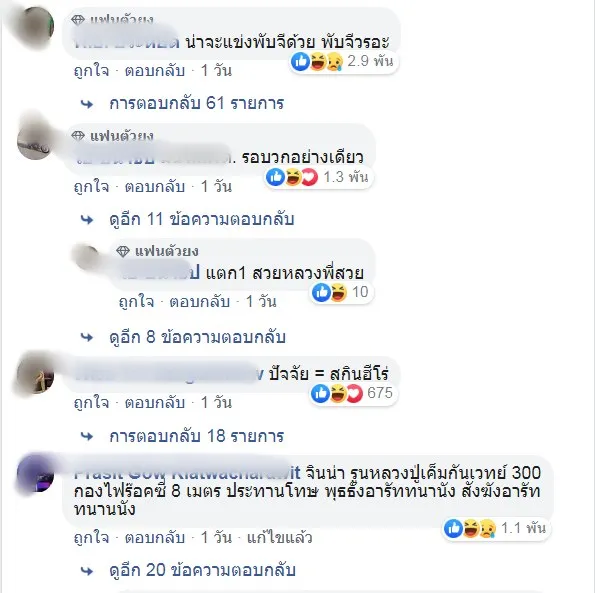Click like reaction icon on 2.9 พัน comment
Viewport: 595px width, 593px height.
coord(300,61)
